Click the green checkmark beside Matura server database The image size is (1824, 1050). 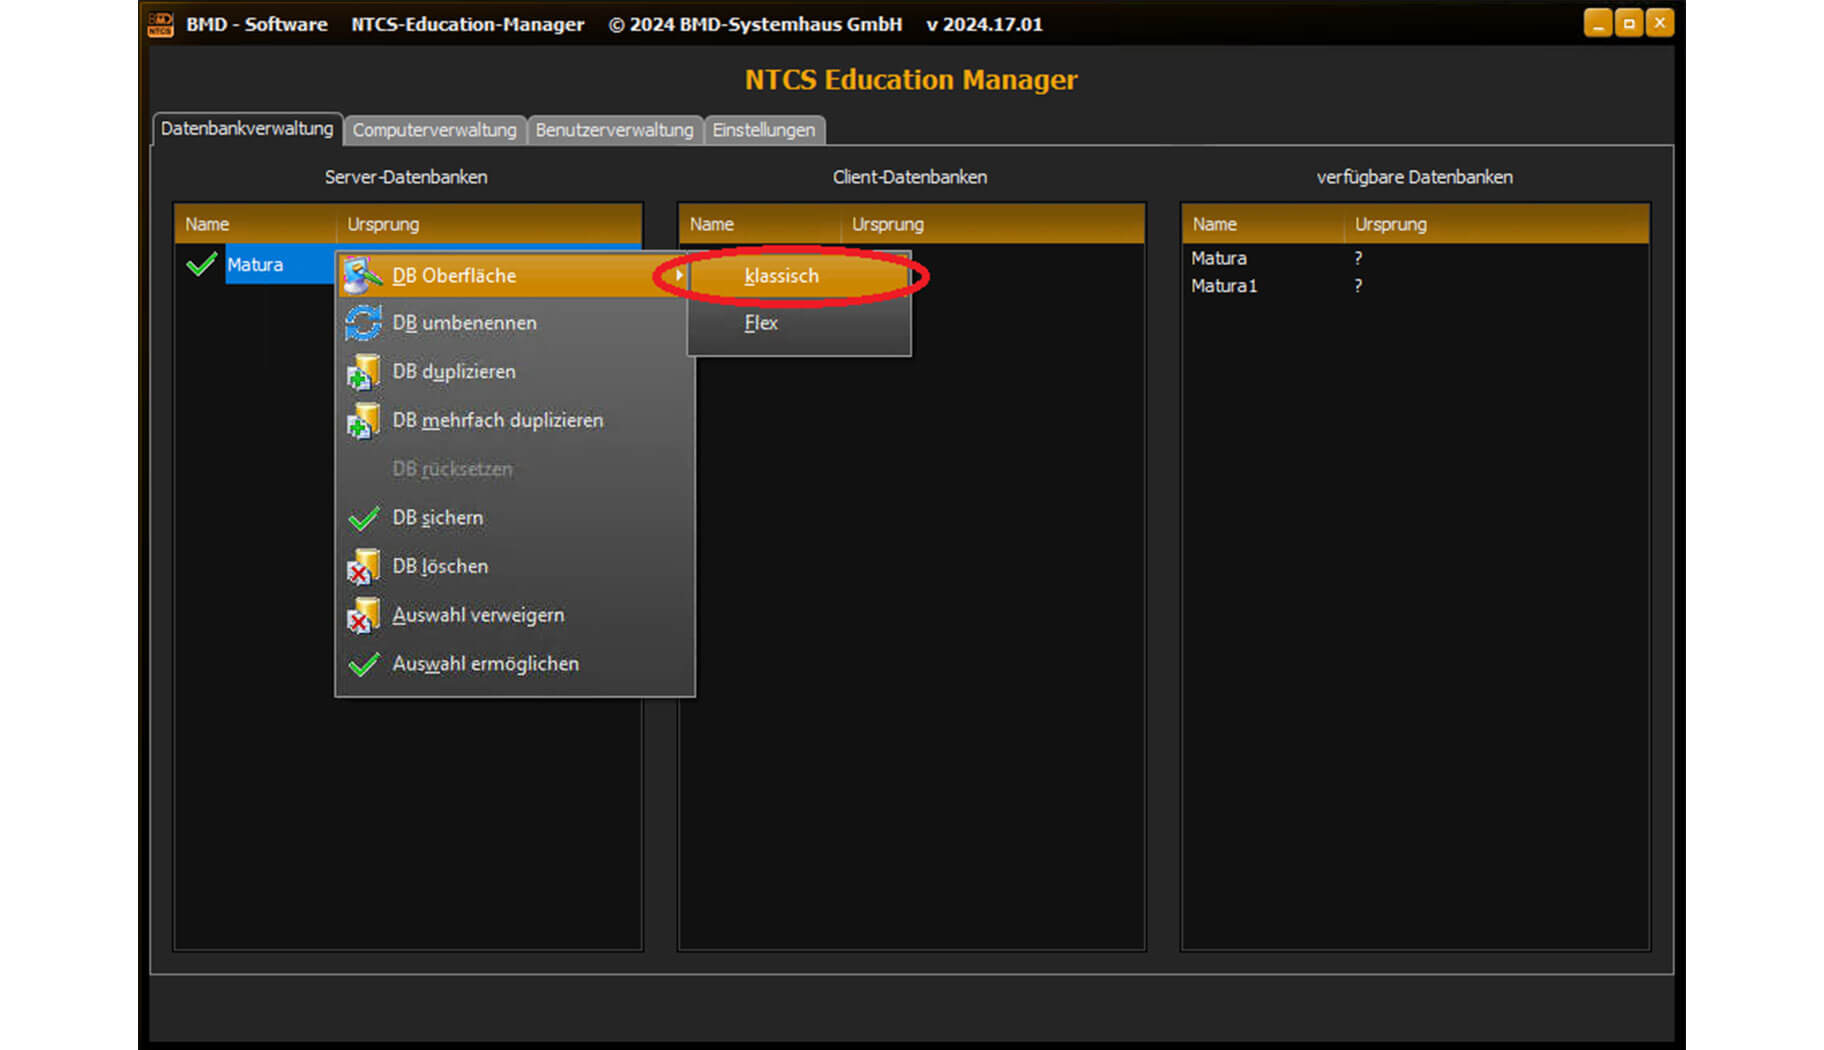tap(201, 265)
